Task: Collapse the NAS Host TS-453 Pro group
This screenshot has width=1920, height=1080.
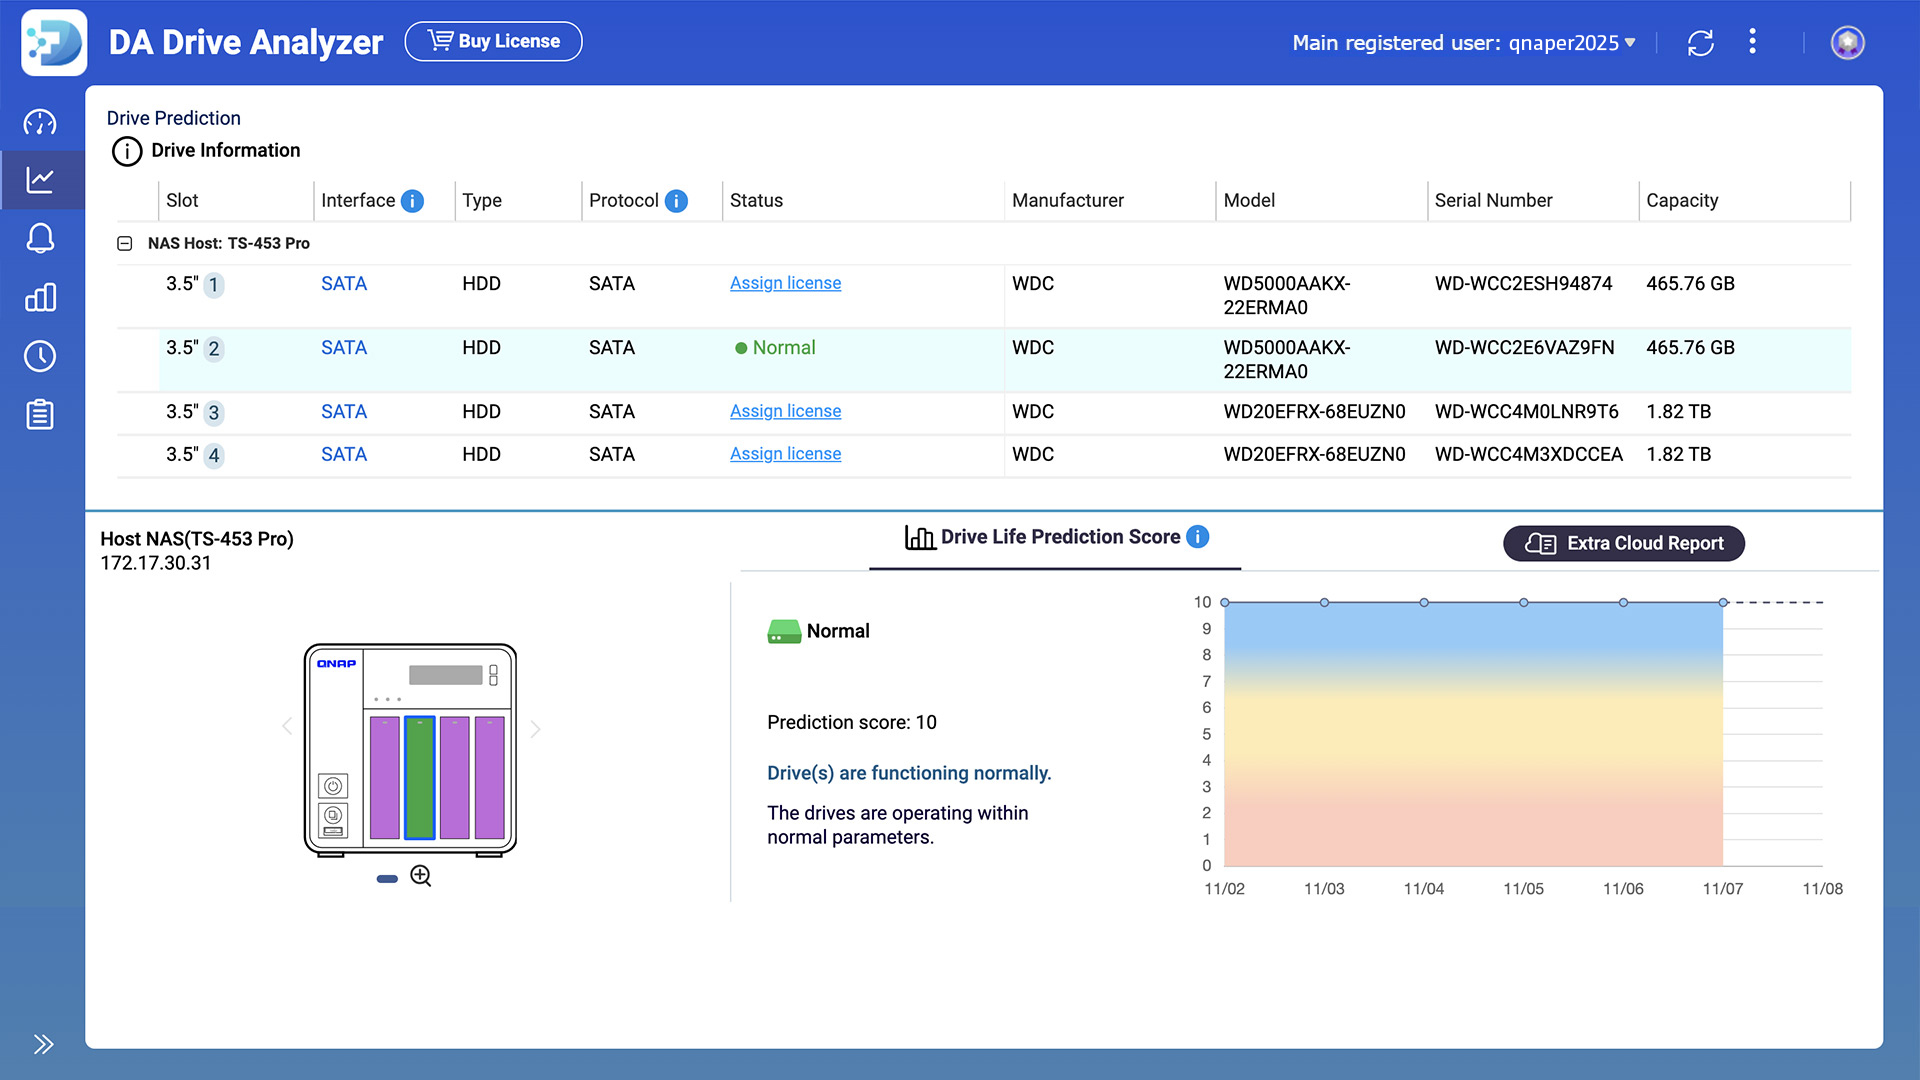Action: (125, 243)
